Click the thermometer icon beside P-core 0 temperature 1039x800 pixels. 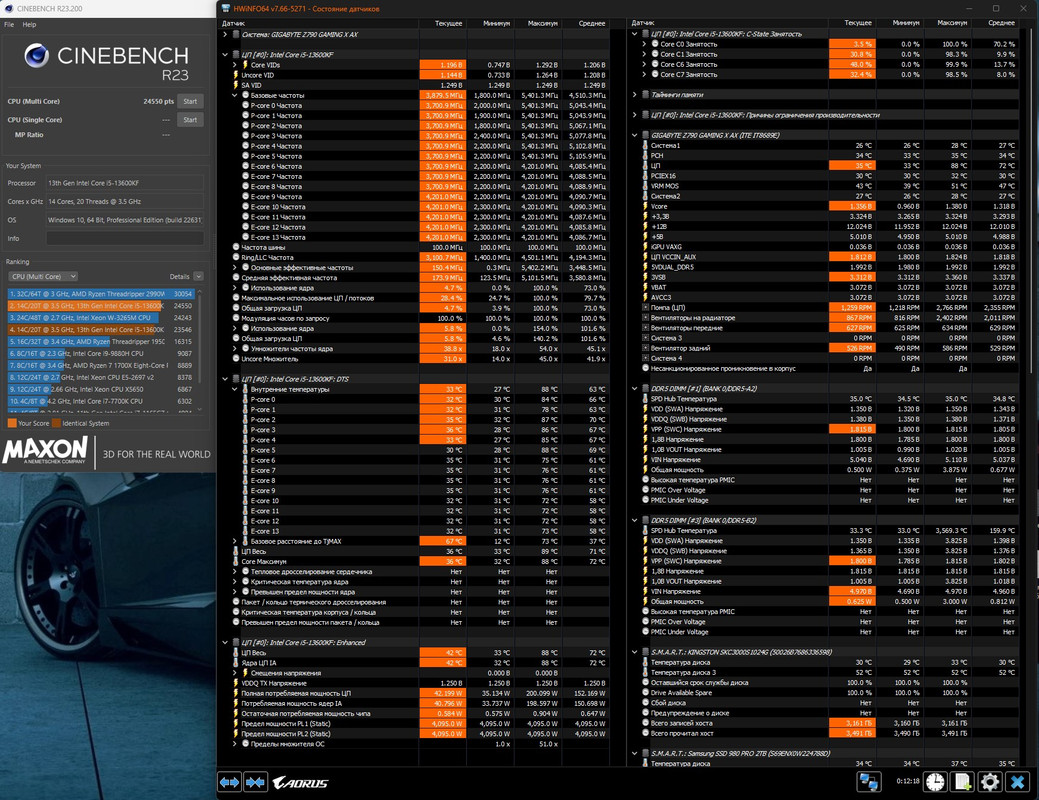[245, 400]
